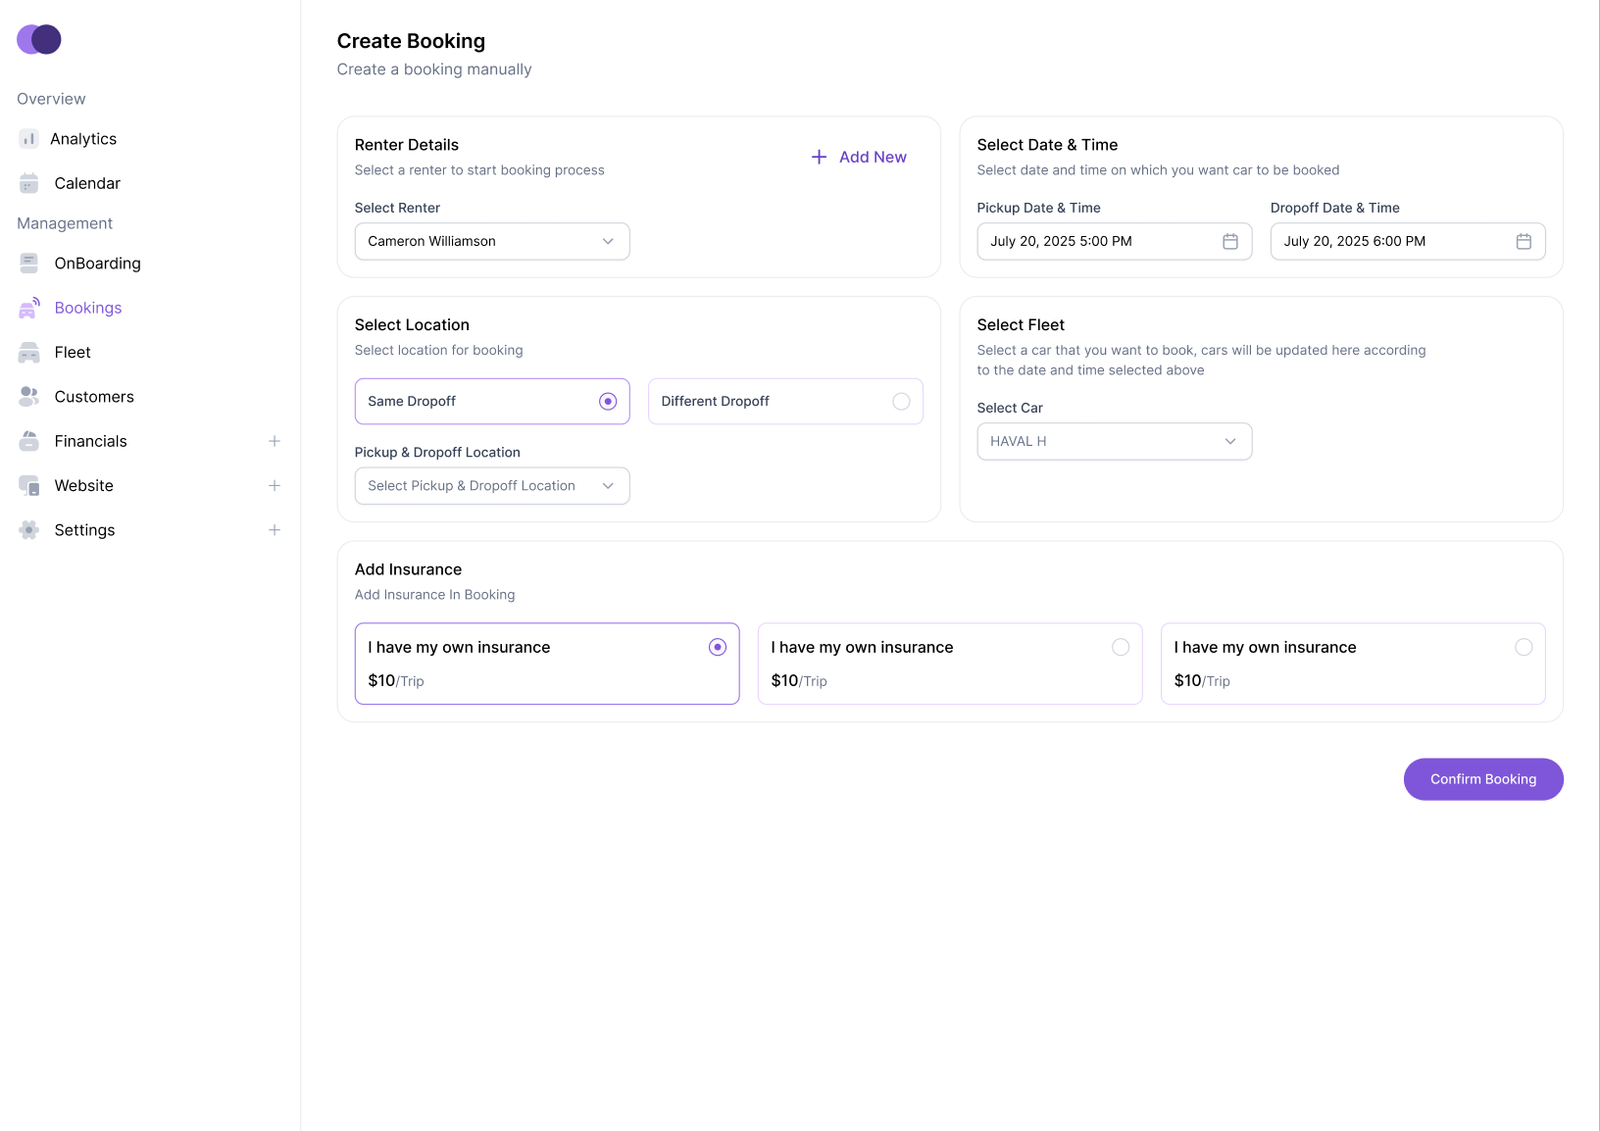Open the Select Car dropdown
The image size is (1600, 1131).
click(1114, 441)
